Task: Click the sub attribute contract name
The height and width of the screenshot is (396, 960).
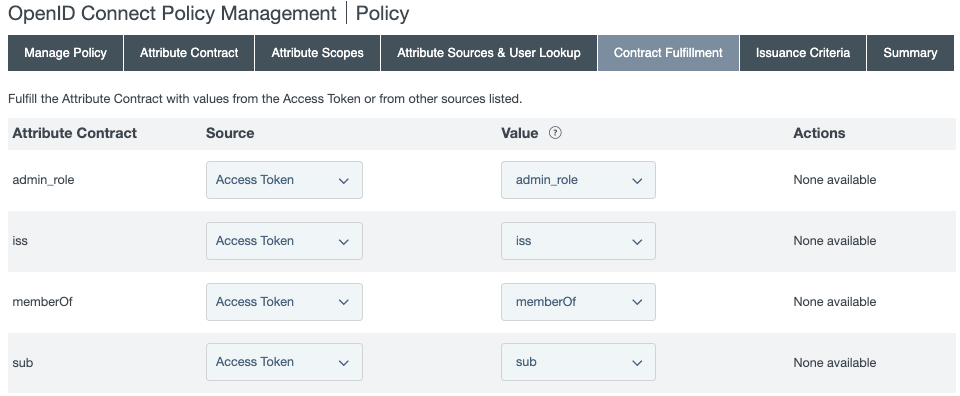Action: [23, 363]
